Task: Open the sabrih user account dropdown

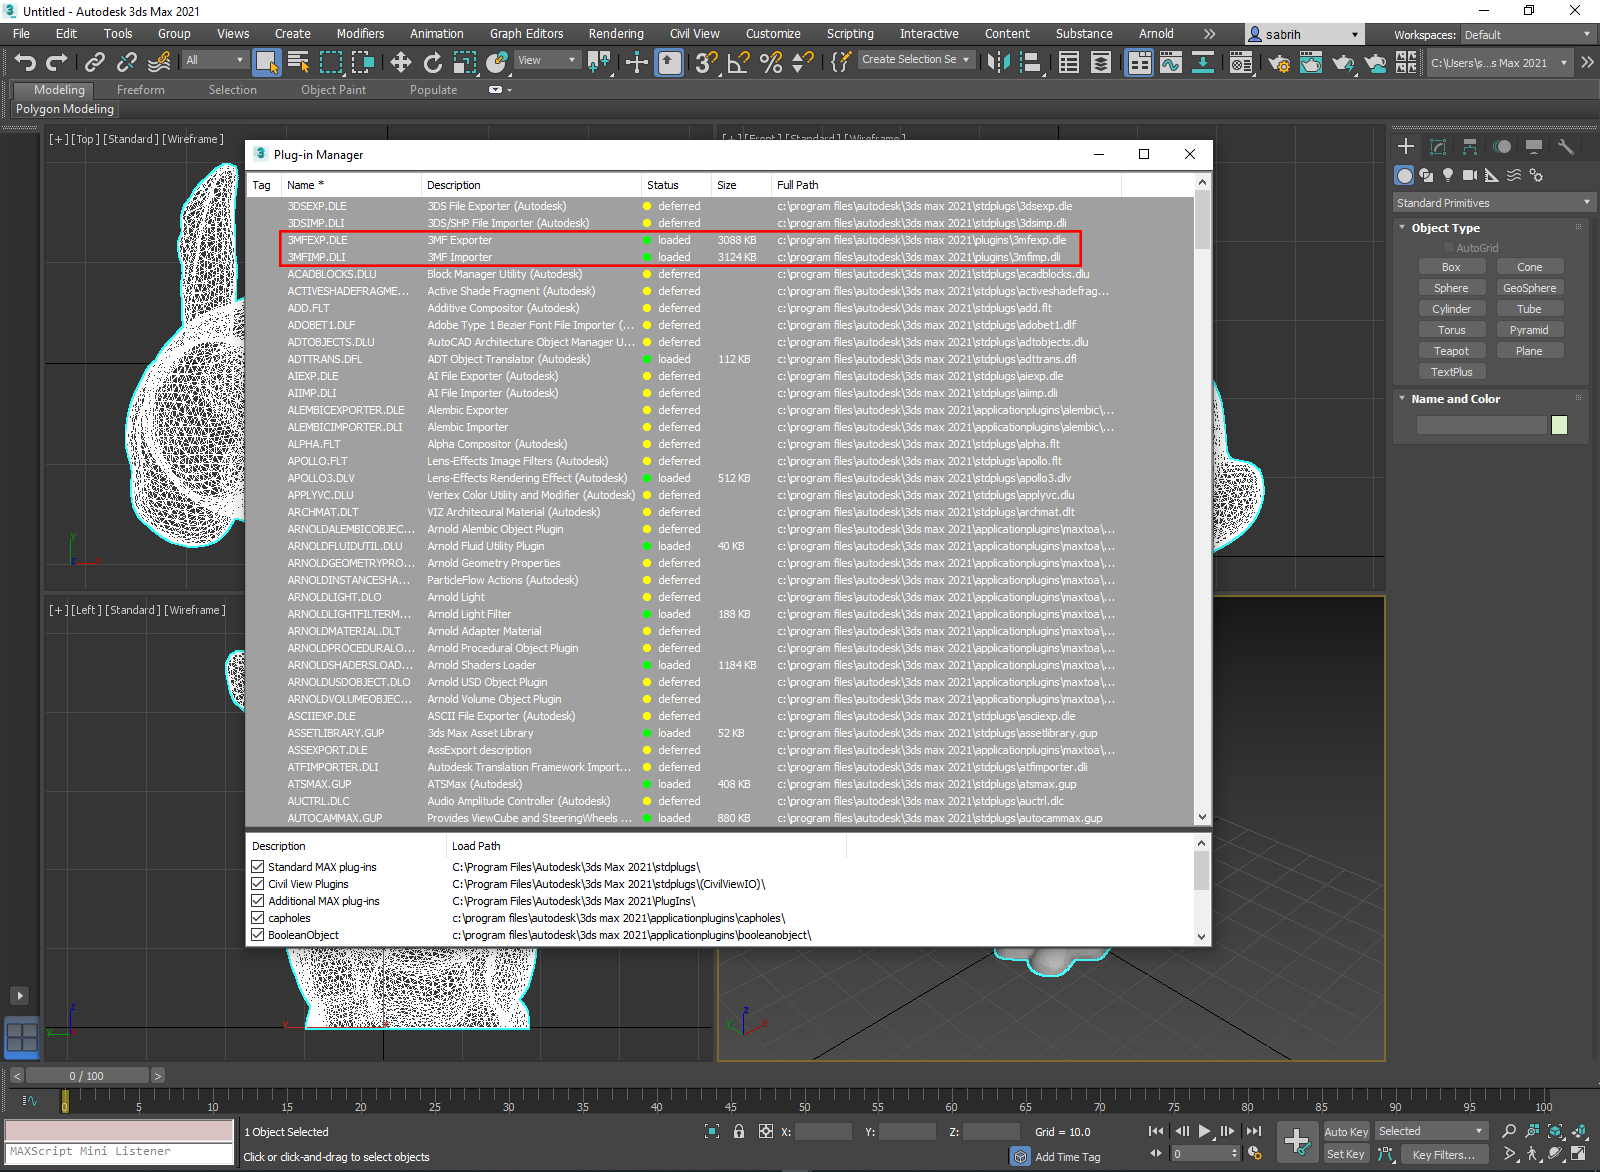Action: pos(1304,35)
